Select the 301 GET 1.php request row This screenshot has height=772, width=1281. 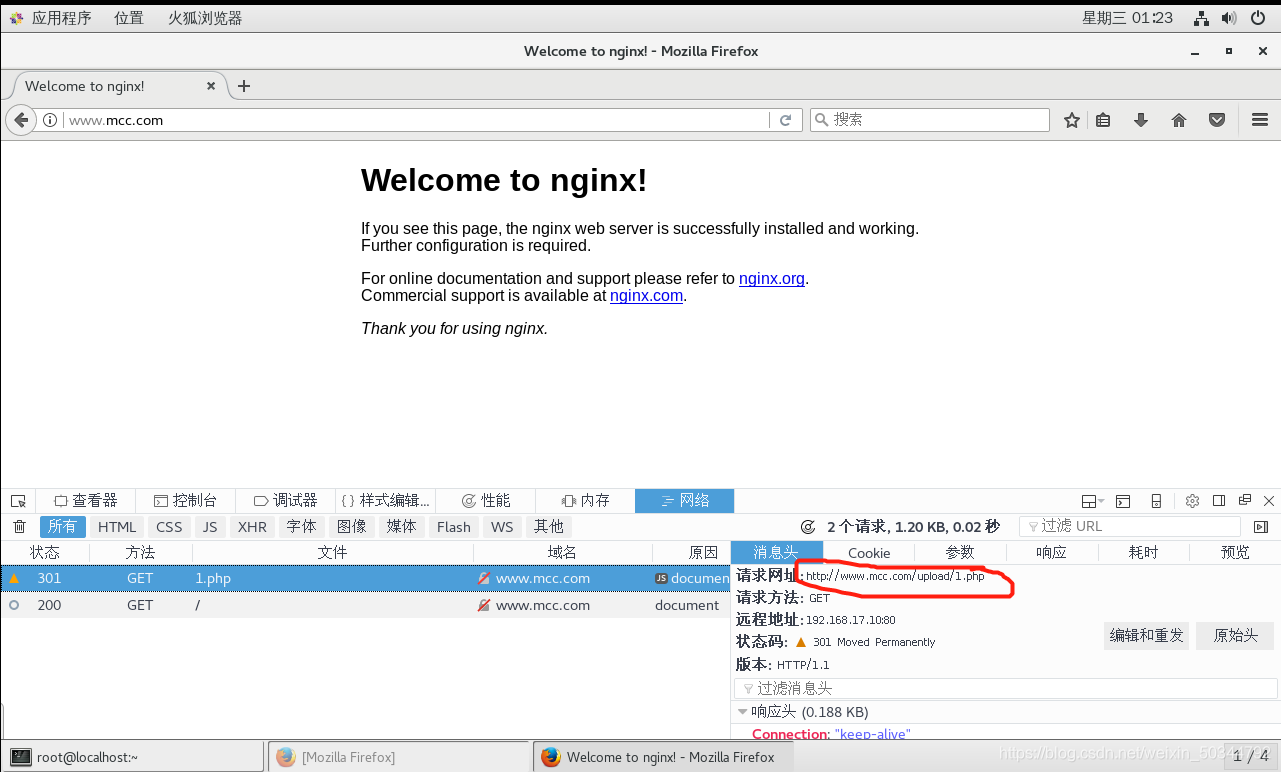coord(365,578)
